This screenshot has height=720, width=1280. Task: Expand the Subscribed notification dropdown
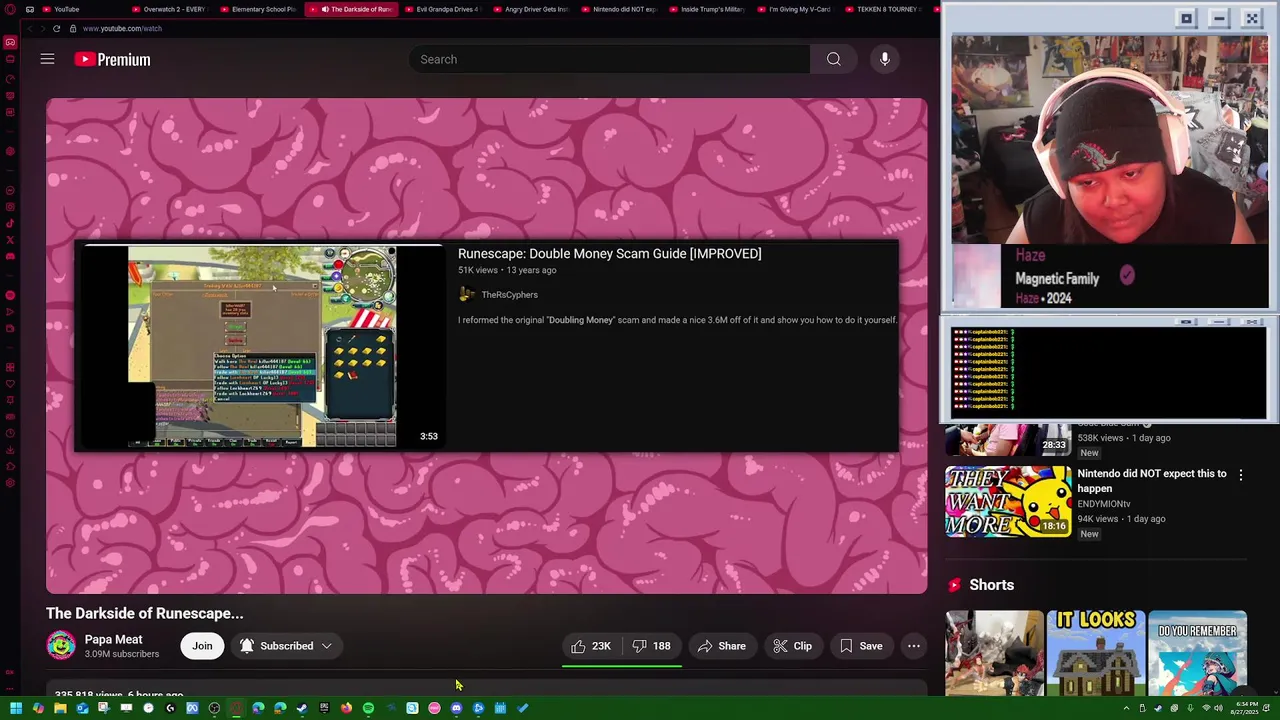coord(286,646)
